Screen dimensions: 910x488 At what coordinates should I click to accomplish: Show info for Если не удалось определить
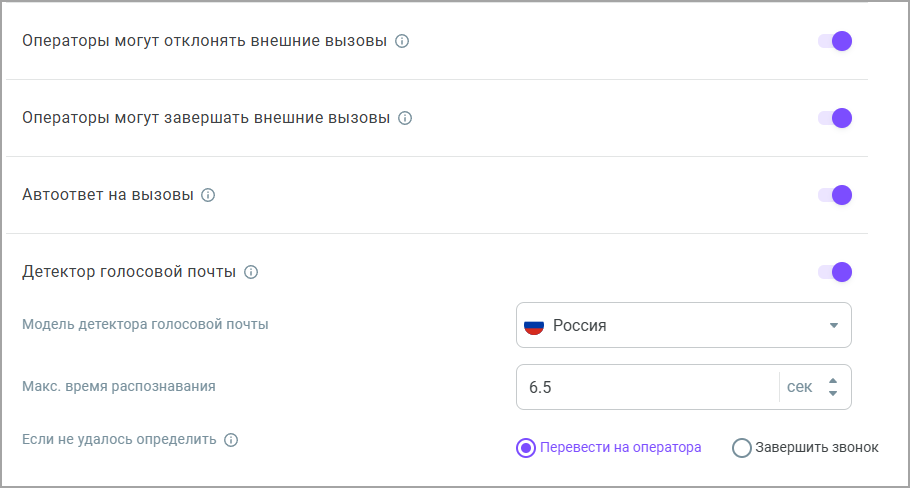tap(231, 440)
